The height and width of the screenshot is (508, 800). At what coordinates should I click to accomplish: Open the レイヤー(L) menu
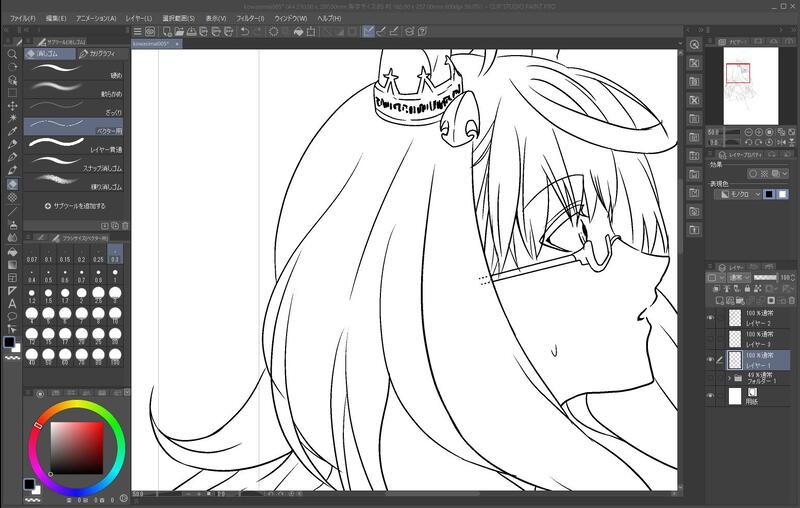click(139, 18)
